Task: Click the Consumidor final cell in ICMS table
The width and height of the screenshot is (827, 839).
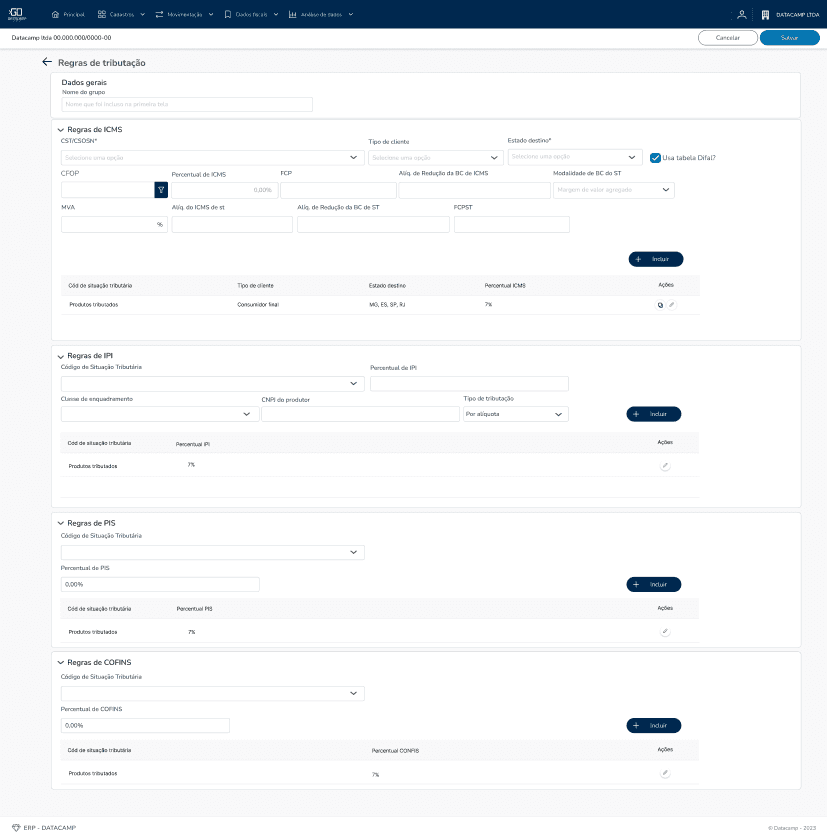Action: click(258, 304)
